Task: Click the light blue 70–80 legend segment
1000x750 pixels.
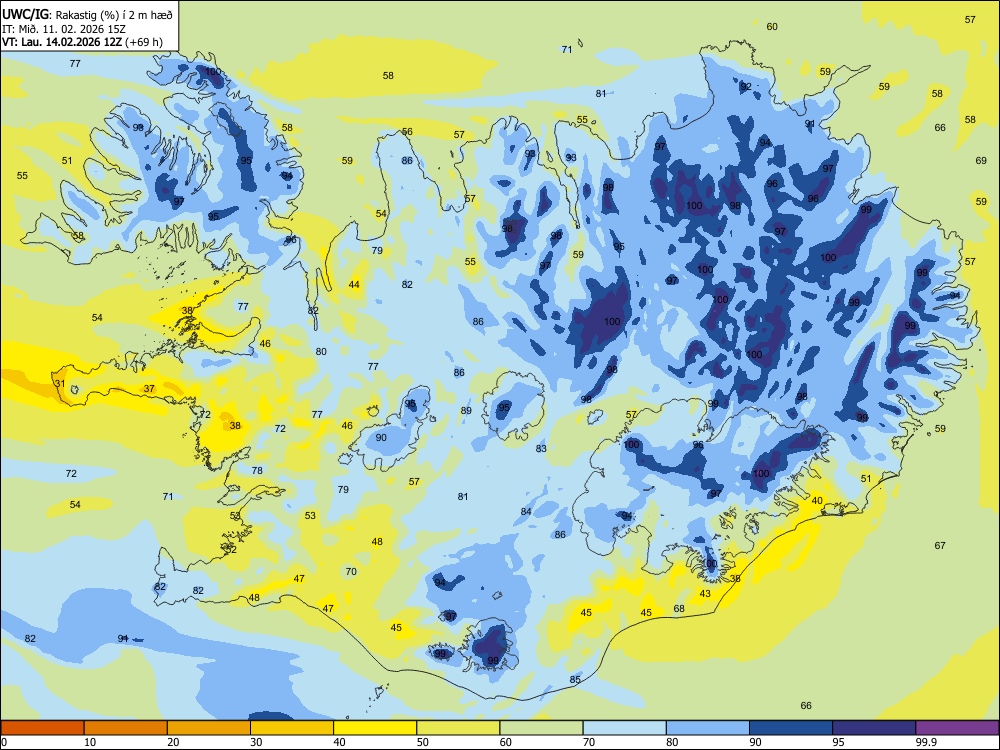Action: pos(624,728)
